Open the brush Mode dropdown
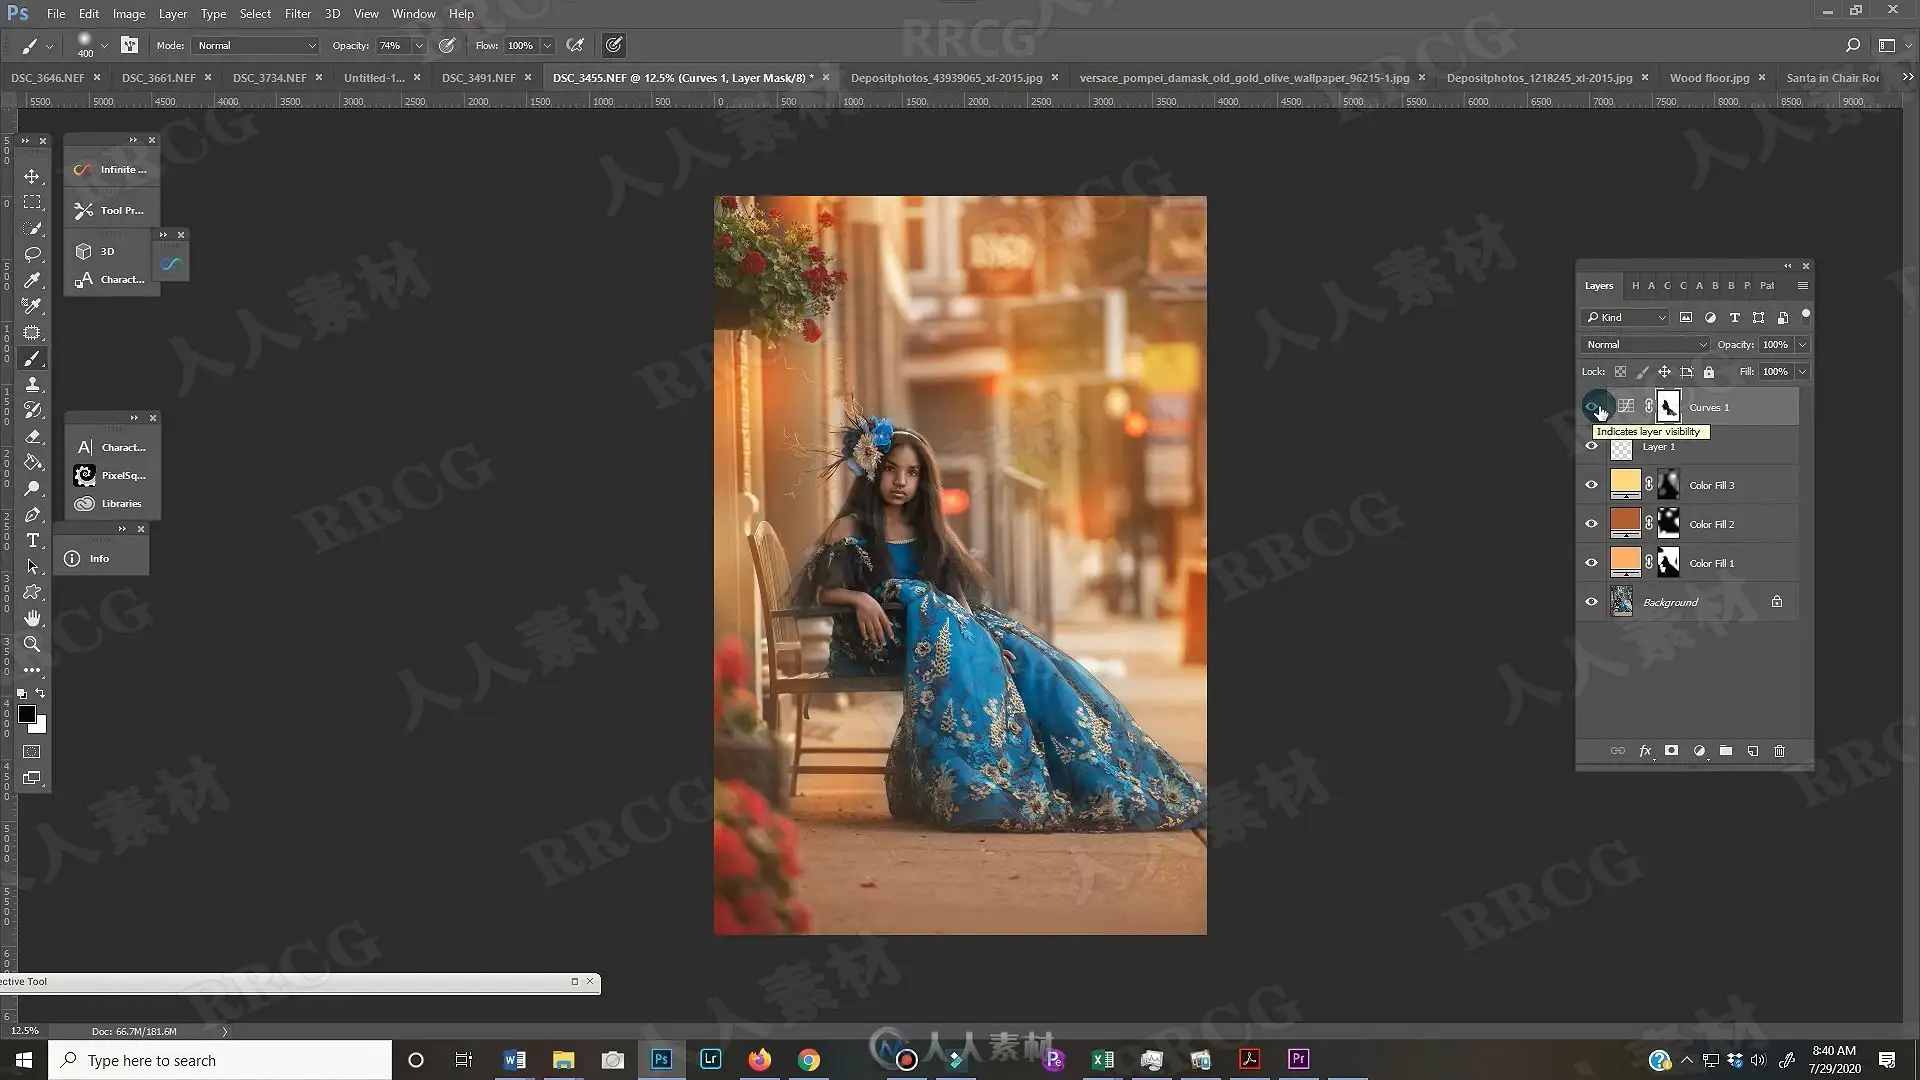 pyautogui.click(x=256, y=45)
